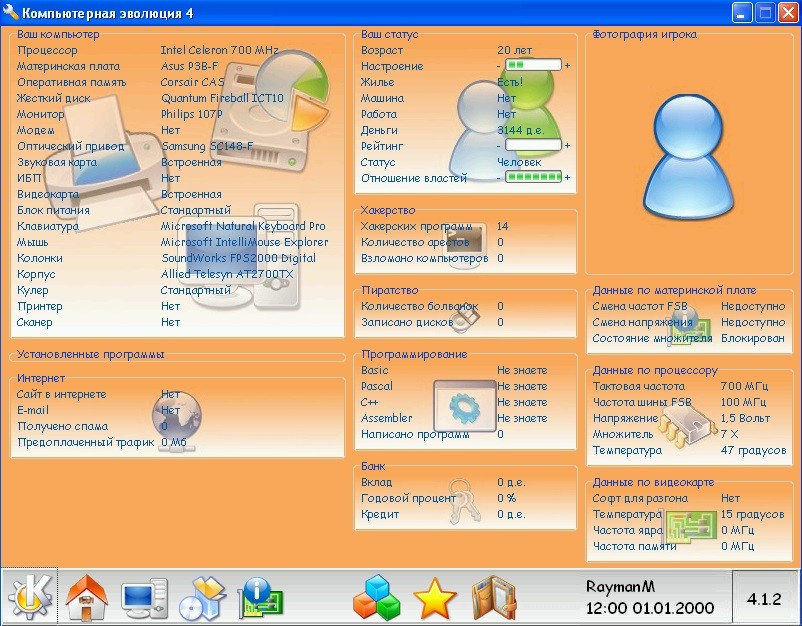
Task: Click the E-mail label
Action: (x=33, y=410)
